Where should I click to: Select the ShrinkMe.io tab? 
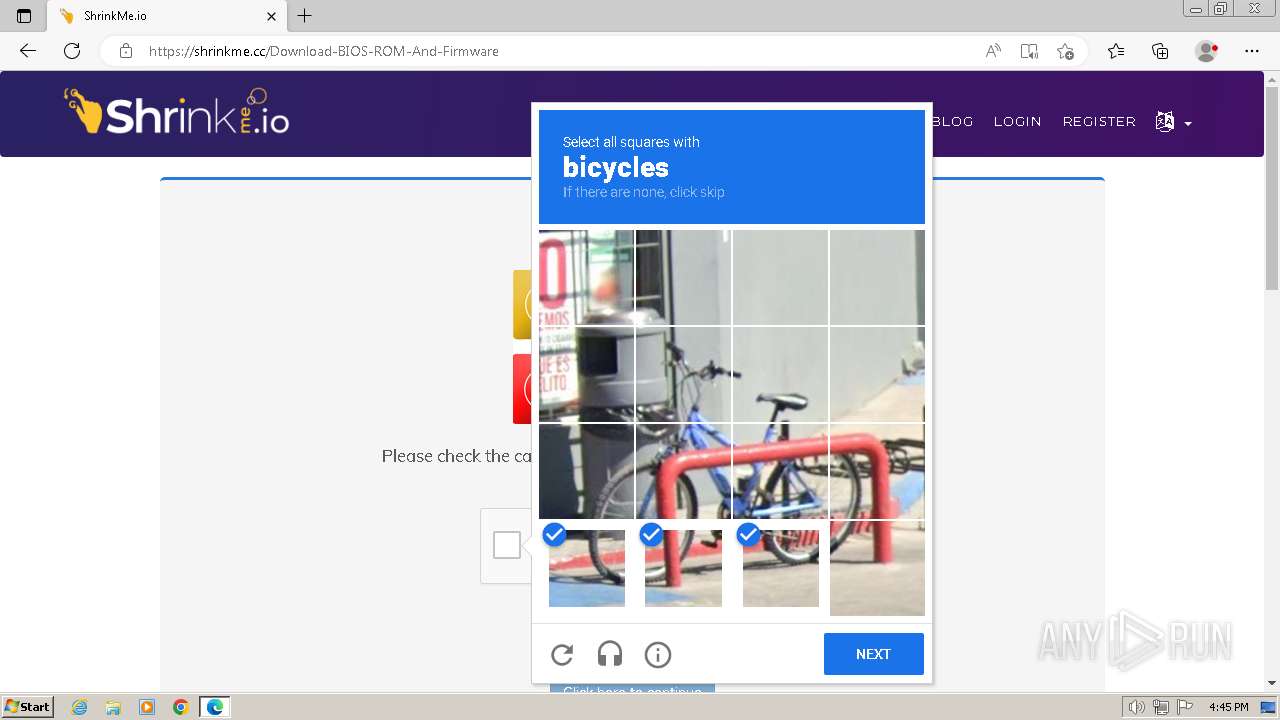click(x=166, y=16)
